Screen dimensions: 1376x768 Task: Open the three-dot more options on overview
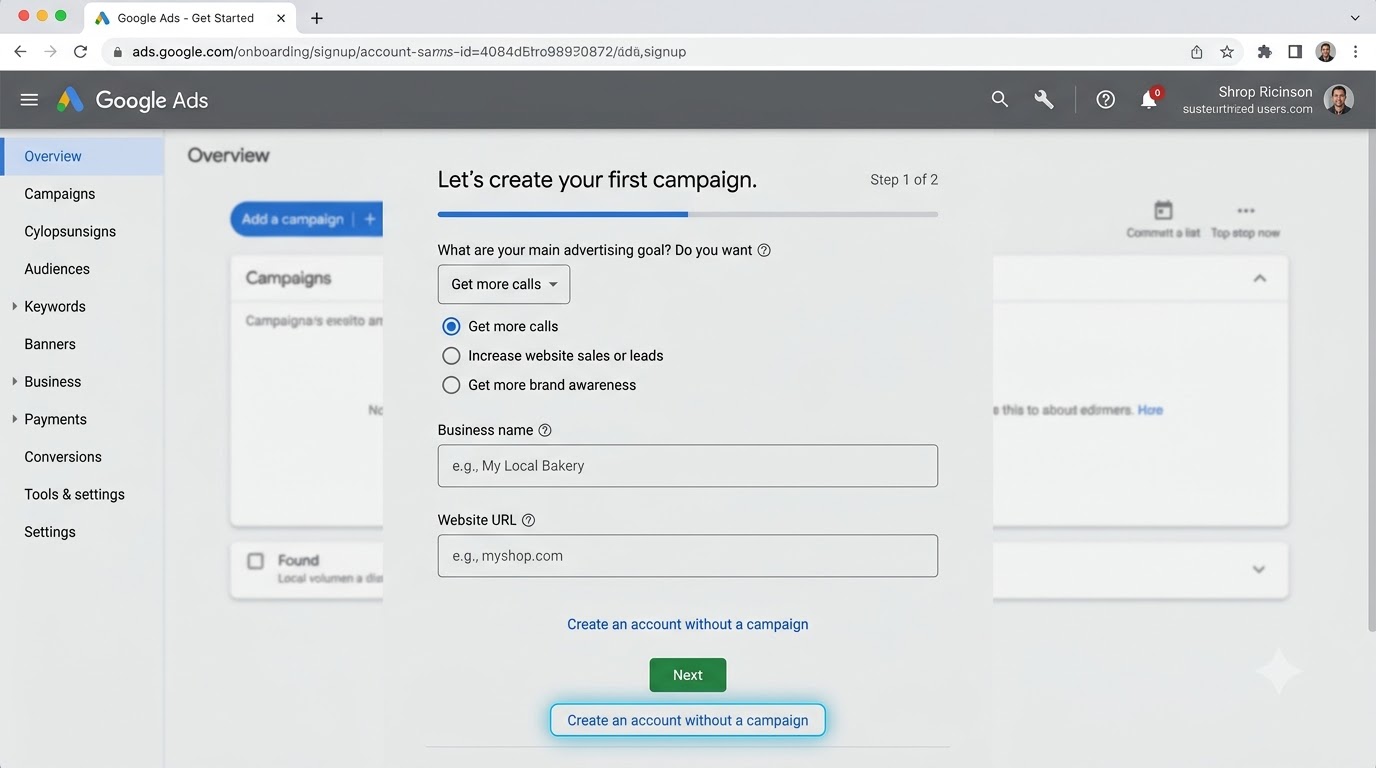pyautogui.click(x=1245, y=211)
